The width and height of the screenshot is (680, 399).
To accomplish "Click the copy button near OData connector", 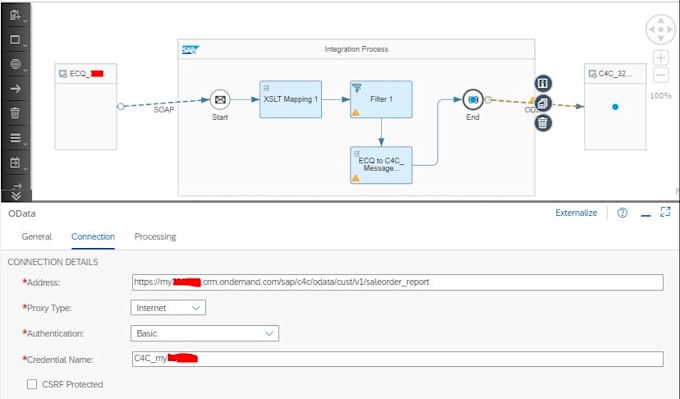I will (543, 103).
